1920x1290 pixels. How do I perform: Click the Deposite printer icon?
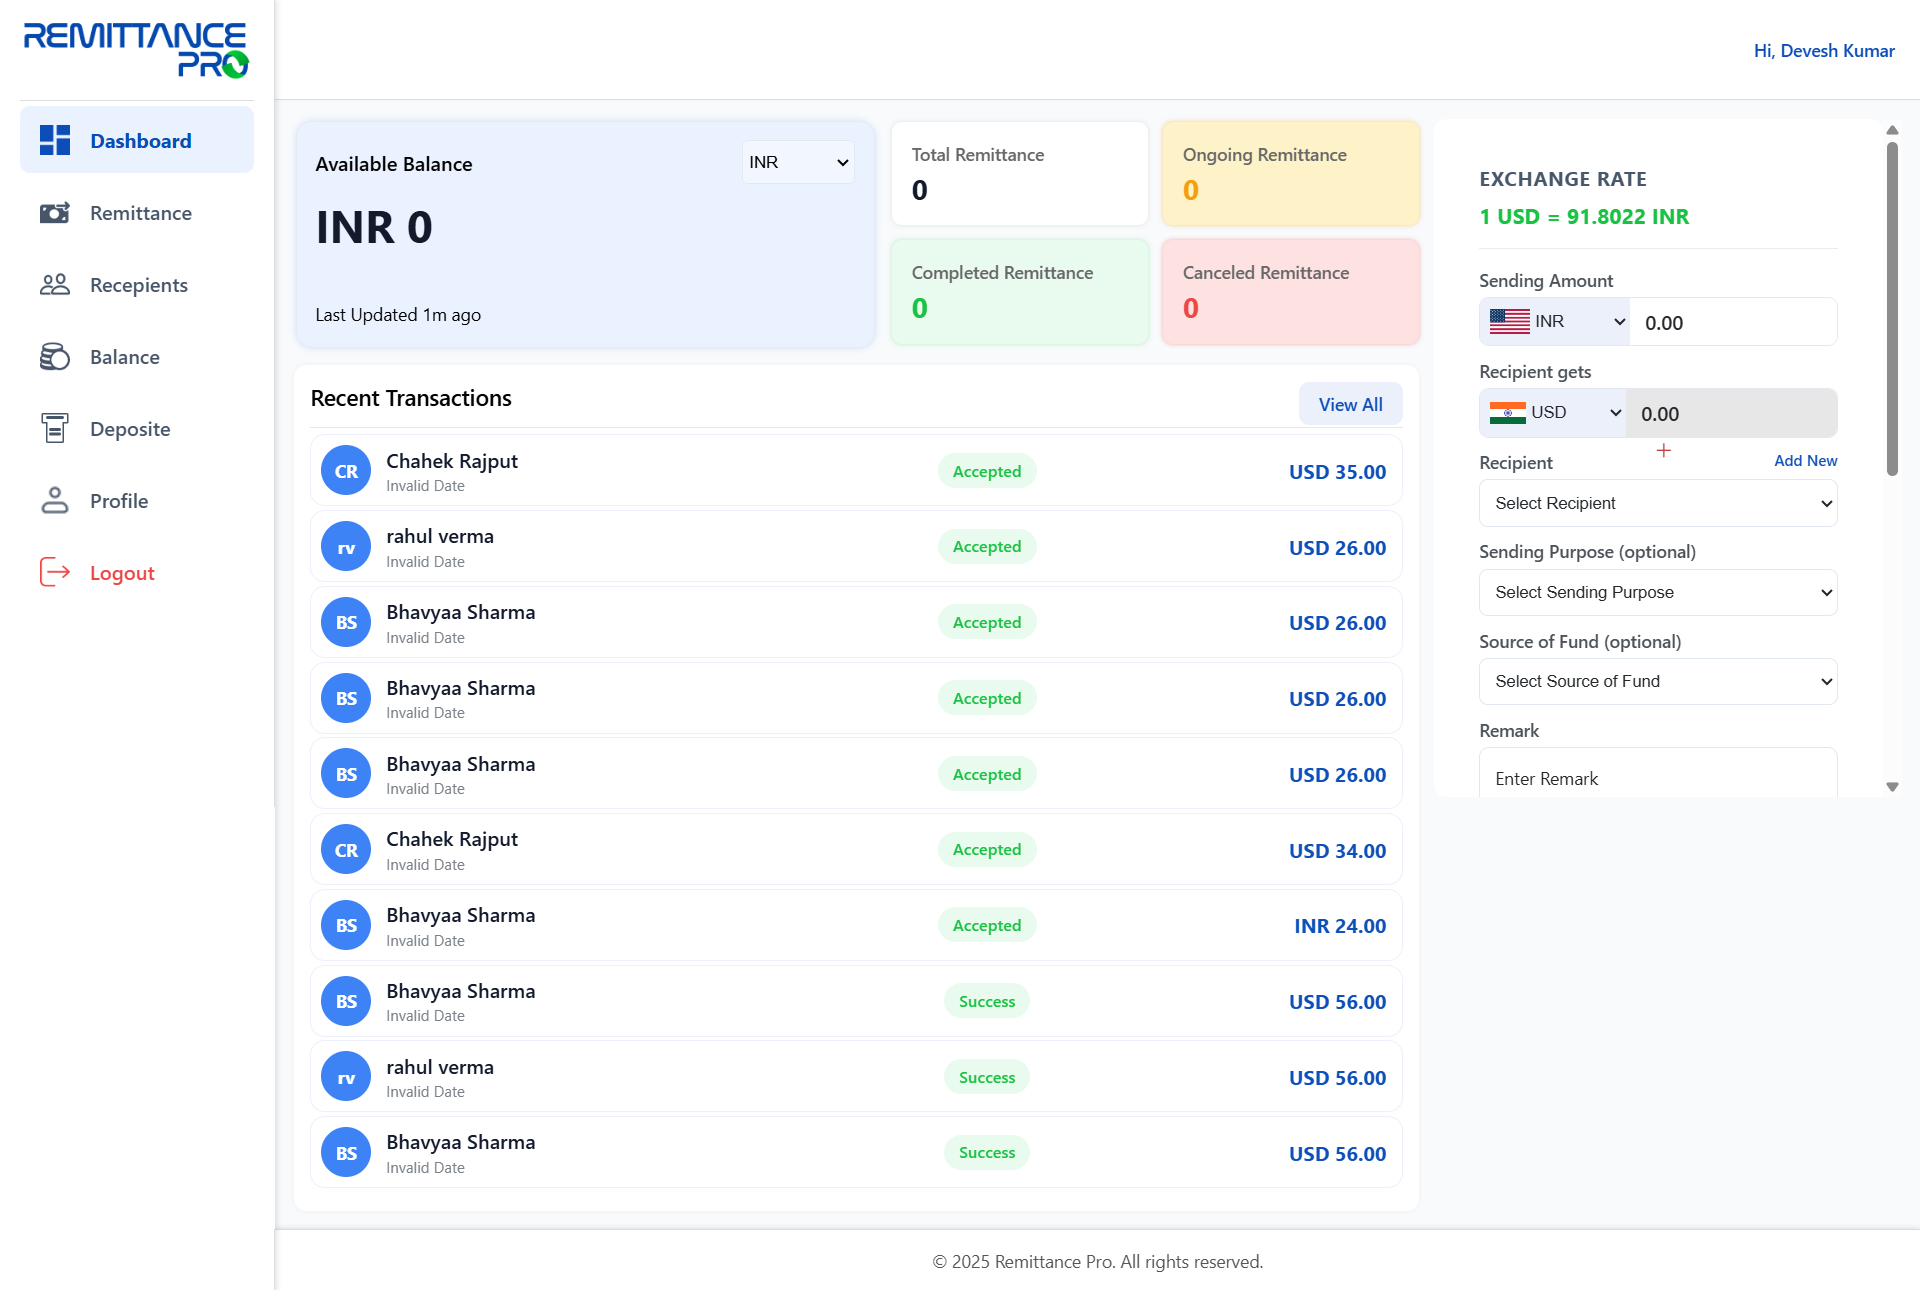pyautogui.click(x=55, y=429)
